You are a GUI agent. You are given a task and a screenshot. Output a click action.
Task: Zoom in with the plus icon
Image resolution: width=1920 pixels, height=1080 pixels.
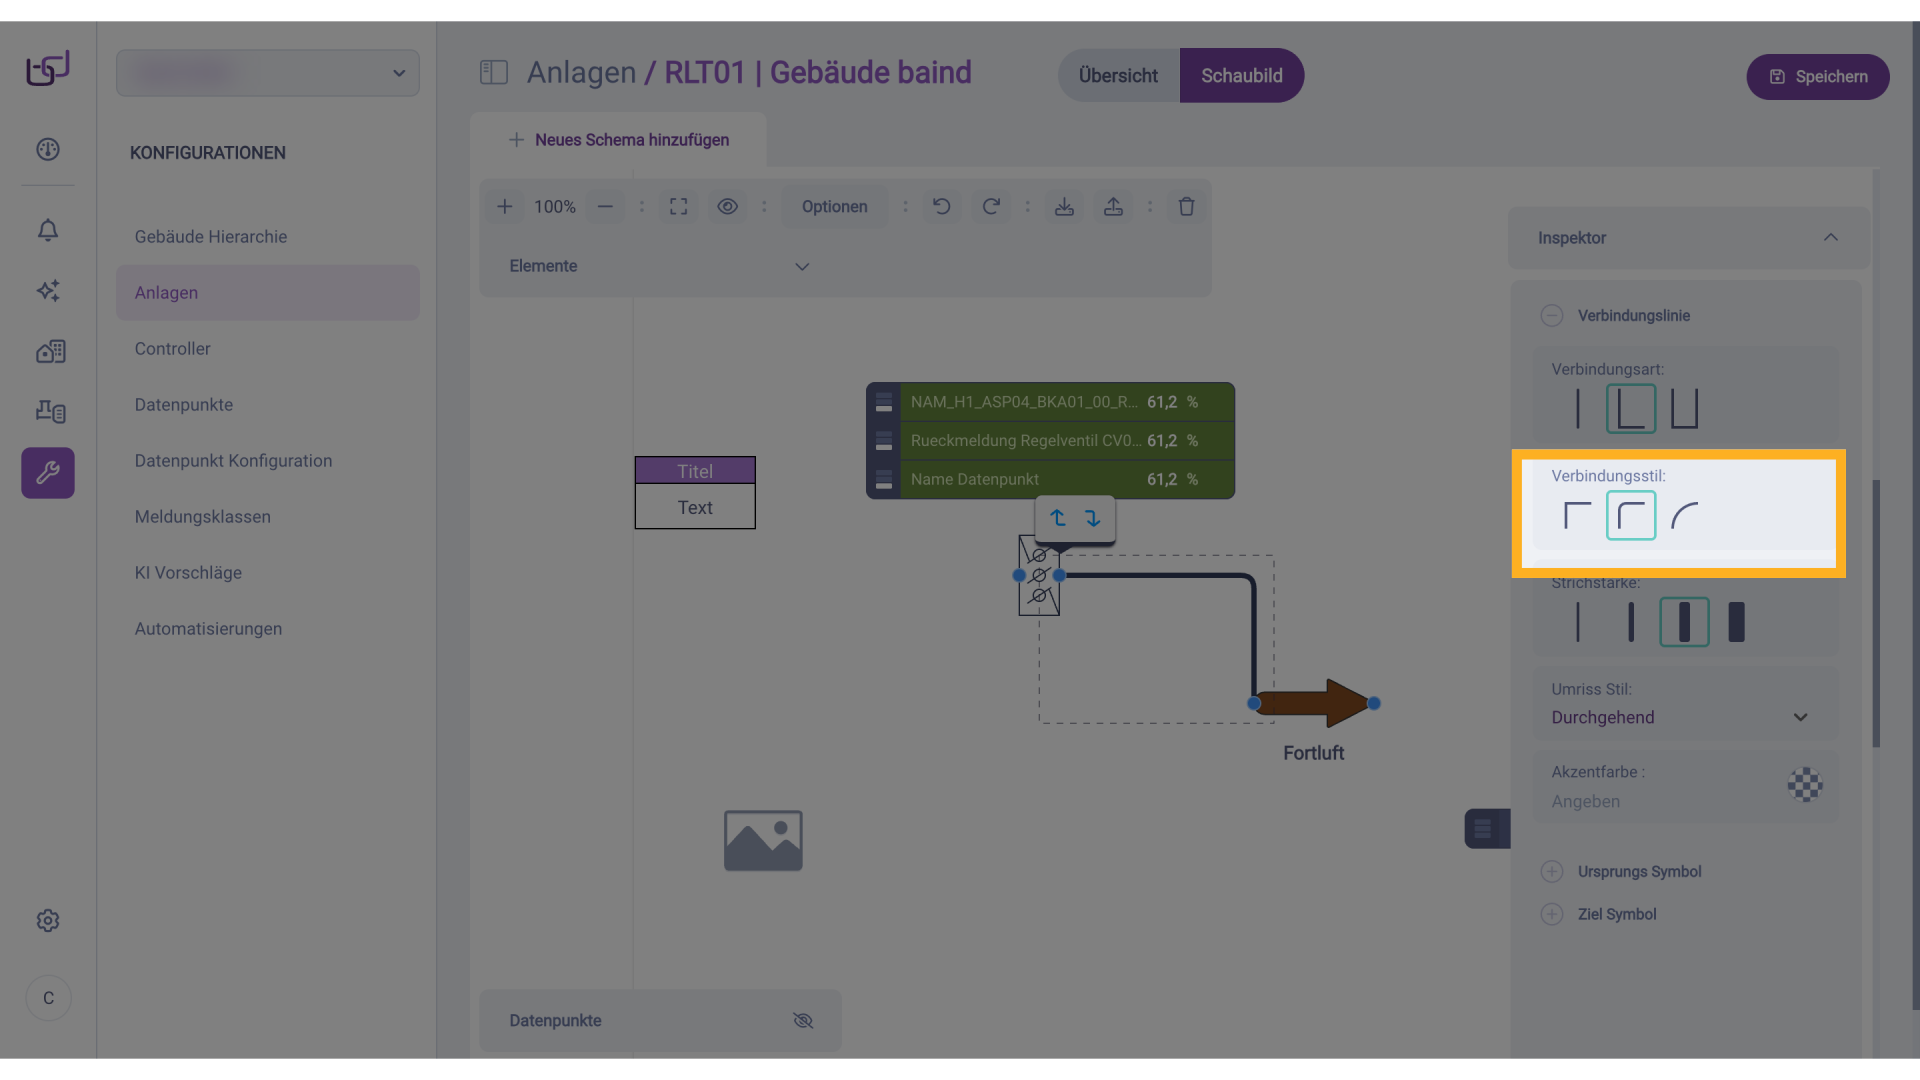pos(505,206)
